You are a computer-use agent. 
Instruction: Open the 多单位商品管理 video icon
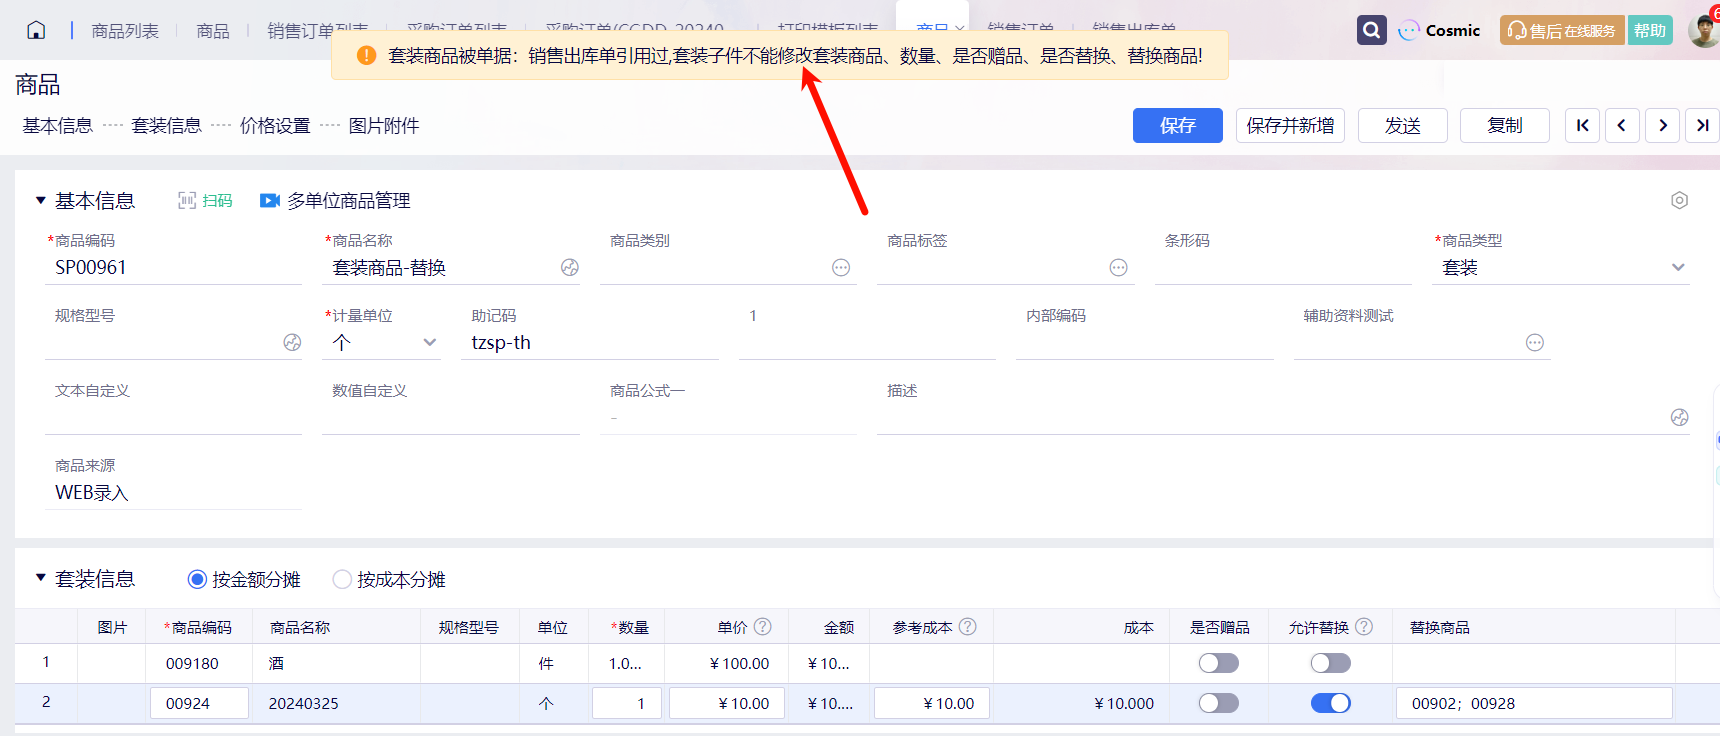pos(270,201)
